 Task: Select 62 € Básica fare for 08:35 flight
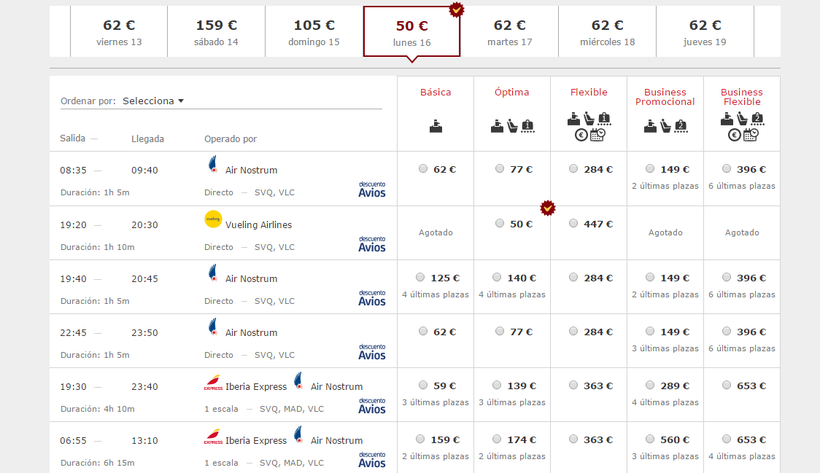(x=424, y=169)
